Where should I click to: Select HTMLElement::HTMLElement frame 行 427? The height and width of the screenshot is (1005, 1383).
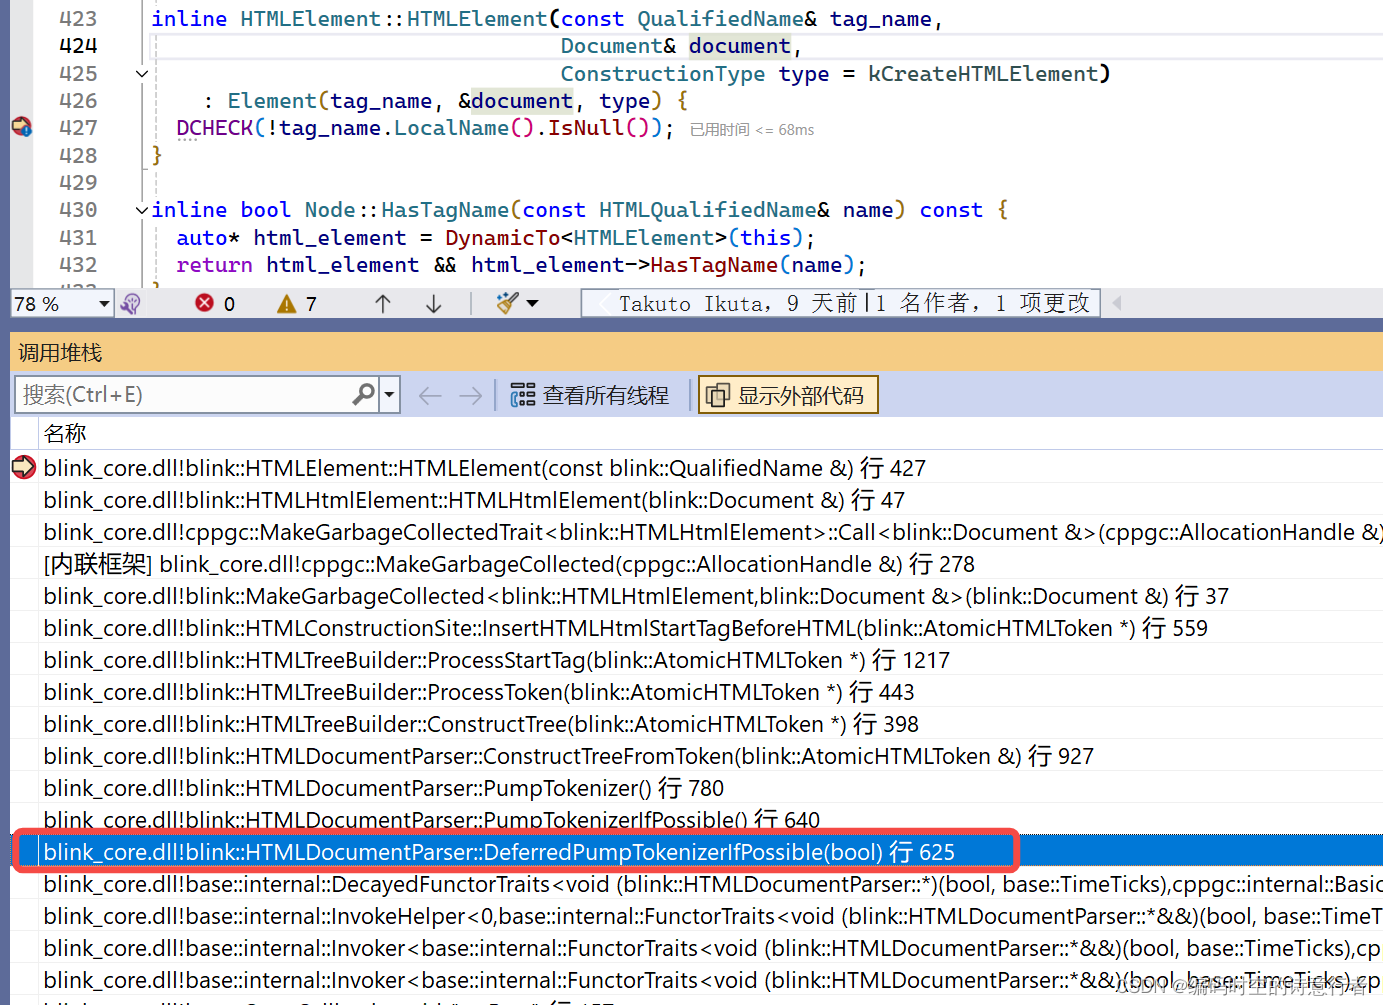pos(484,468)
